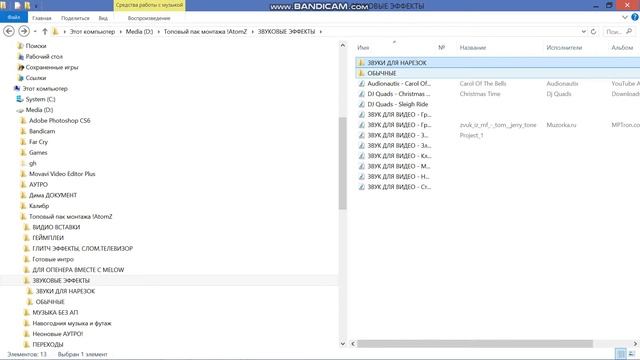Select Новогодняя музыка и футаж folder
The image size is (640, 360).
click(72, 323)
